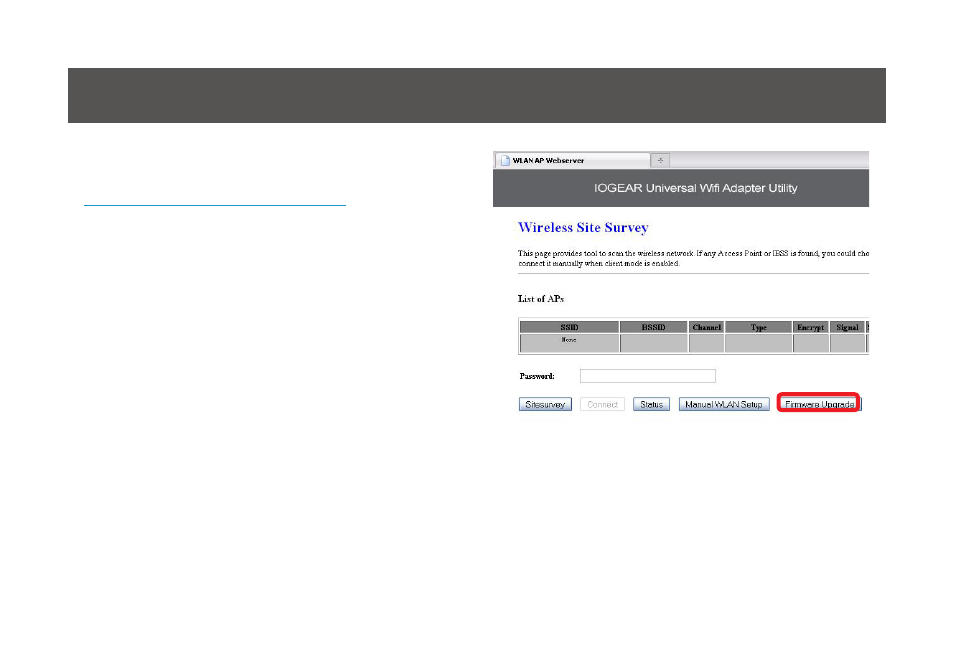This screenshot has height=664, width=954.
Task: Click the IOGEAR Universal Wifi Adapter Utility banner title
Action: click(x=695, y=188)
